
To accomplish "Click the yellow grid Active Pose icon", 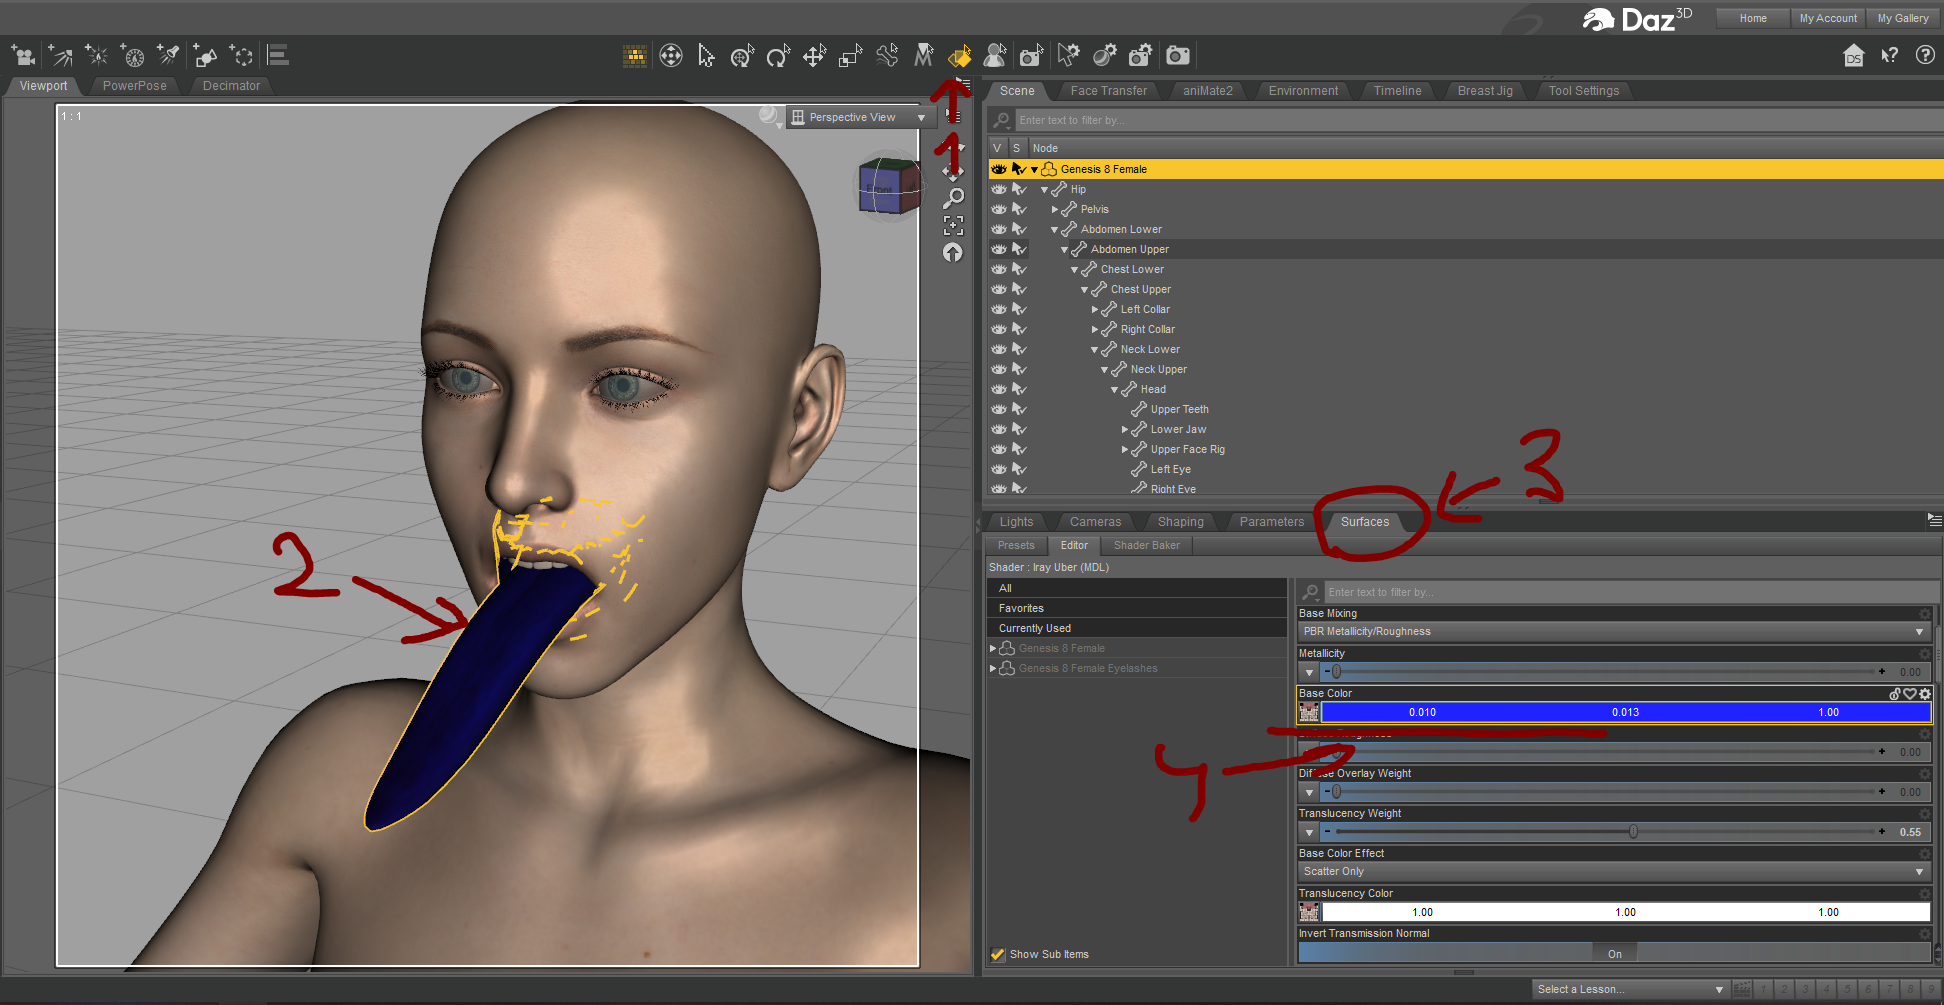I will (x=635, y=56).
